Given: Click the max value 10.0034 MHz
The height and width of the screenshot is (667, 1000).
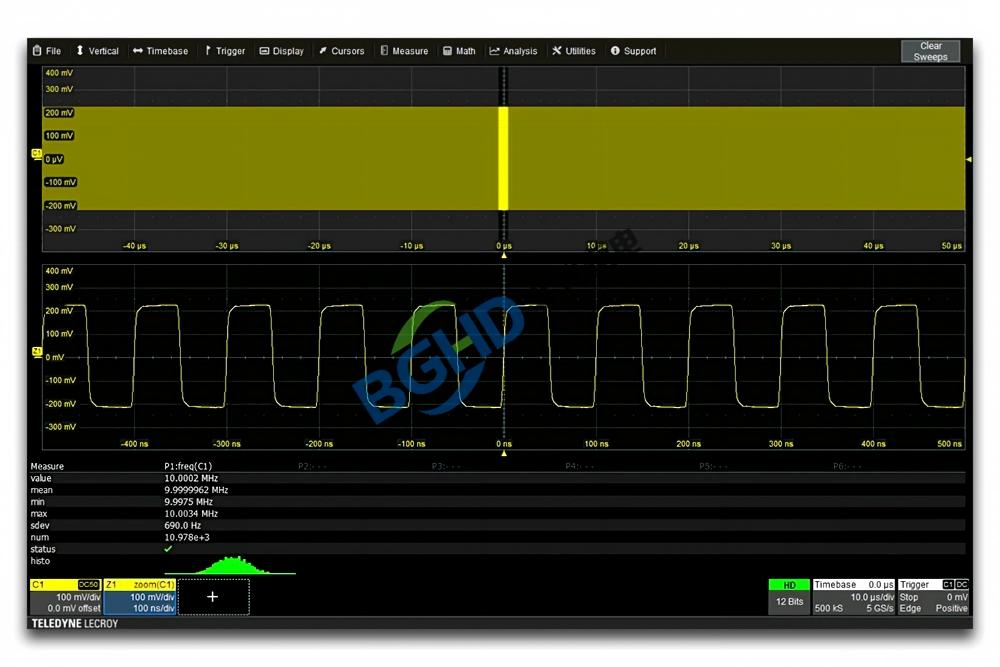Looking at the screenshot, I should [191, 513].
